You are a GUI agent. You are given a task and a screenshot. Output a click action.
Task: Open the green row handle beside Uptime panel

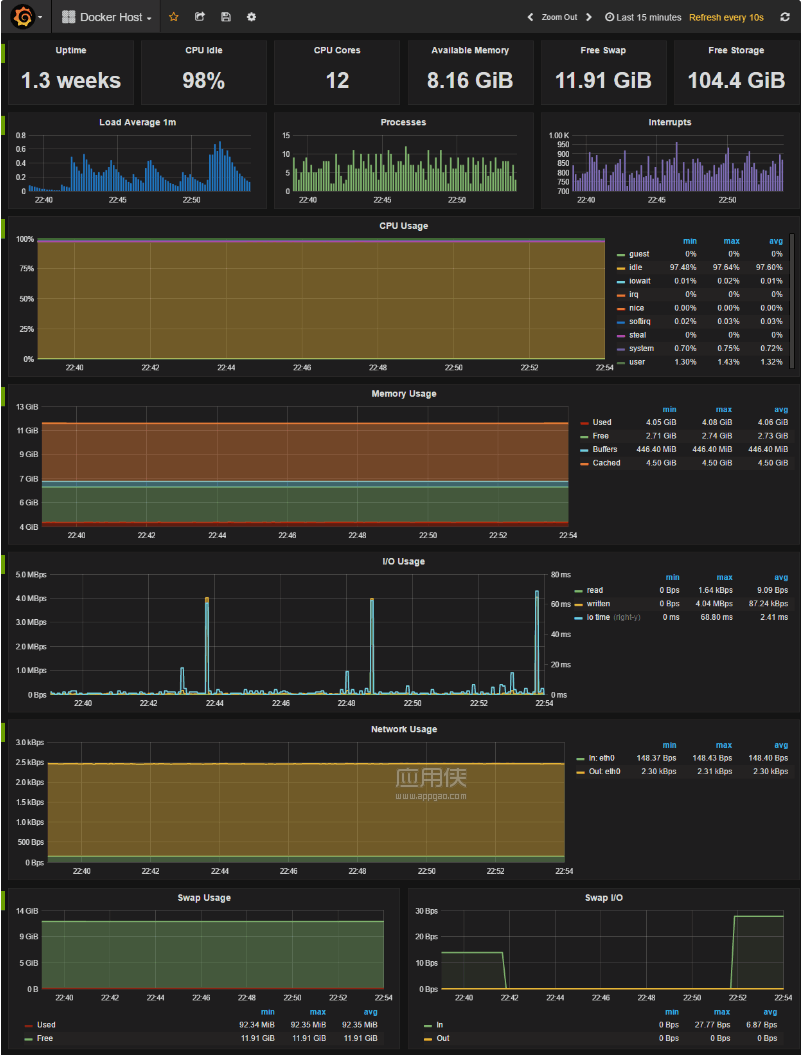pos(3,54)
